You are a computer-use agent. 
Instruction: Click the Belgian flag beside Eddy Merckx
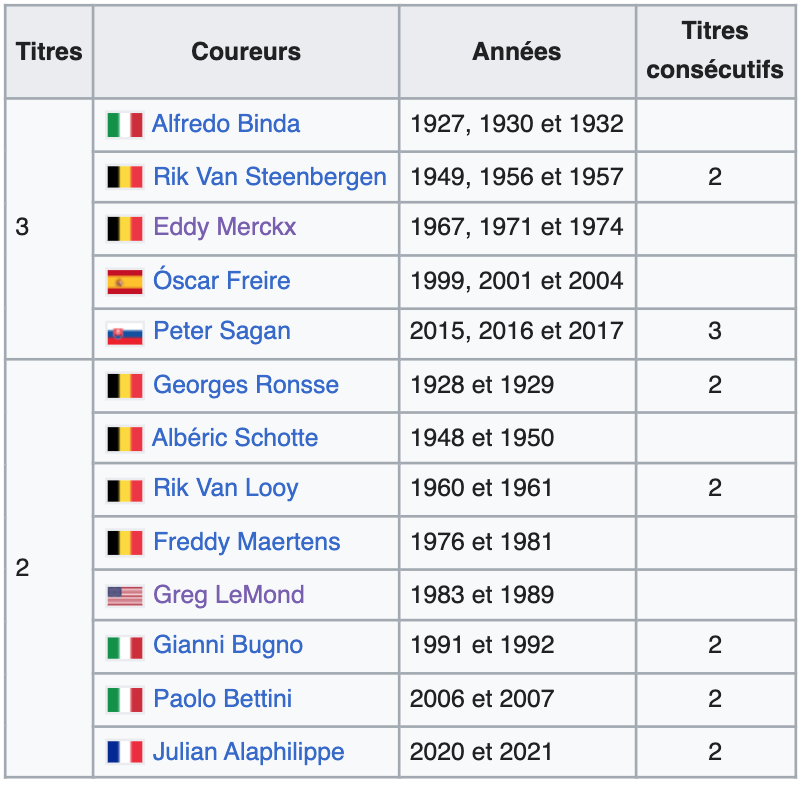click(x=125, y=229)
